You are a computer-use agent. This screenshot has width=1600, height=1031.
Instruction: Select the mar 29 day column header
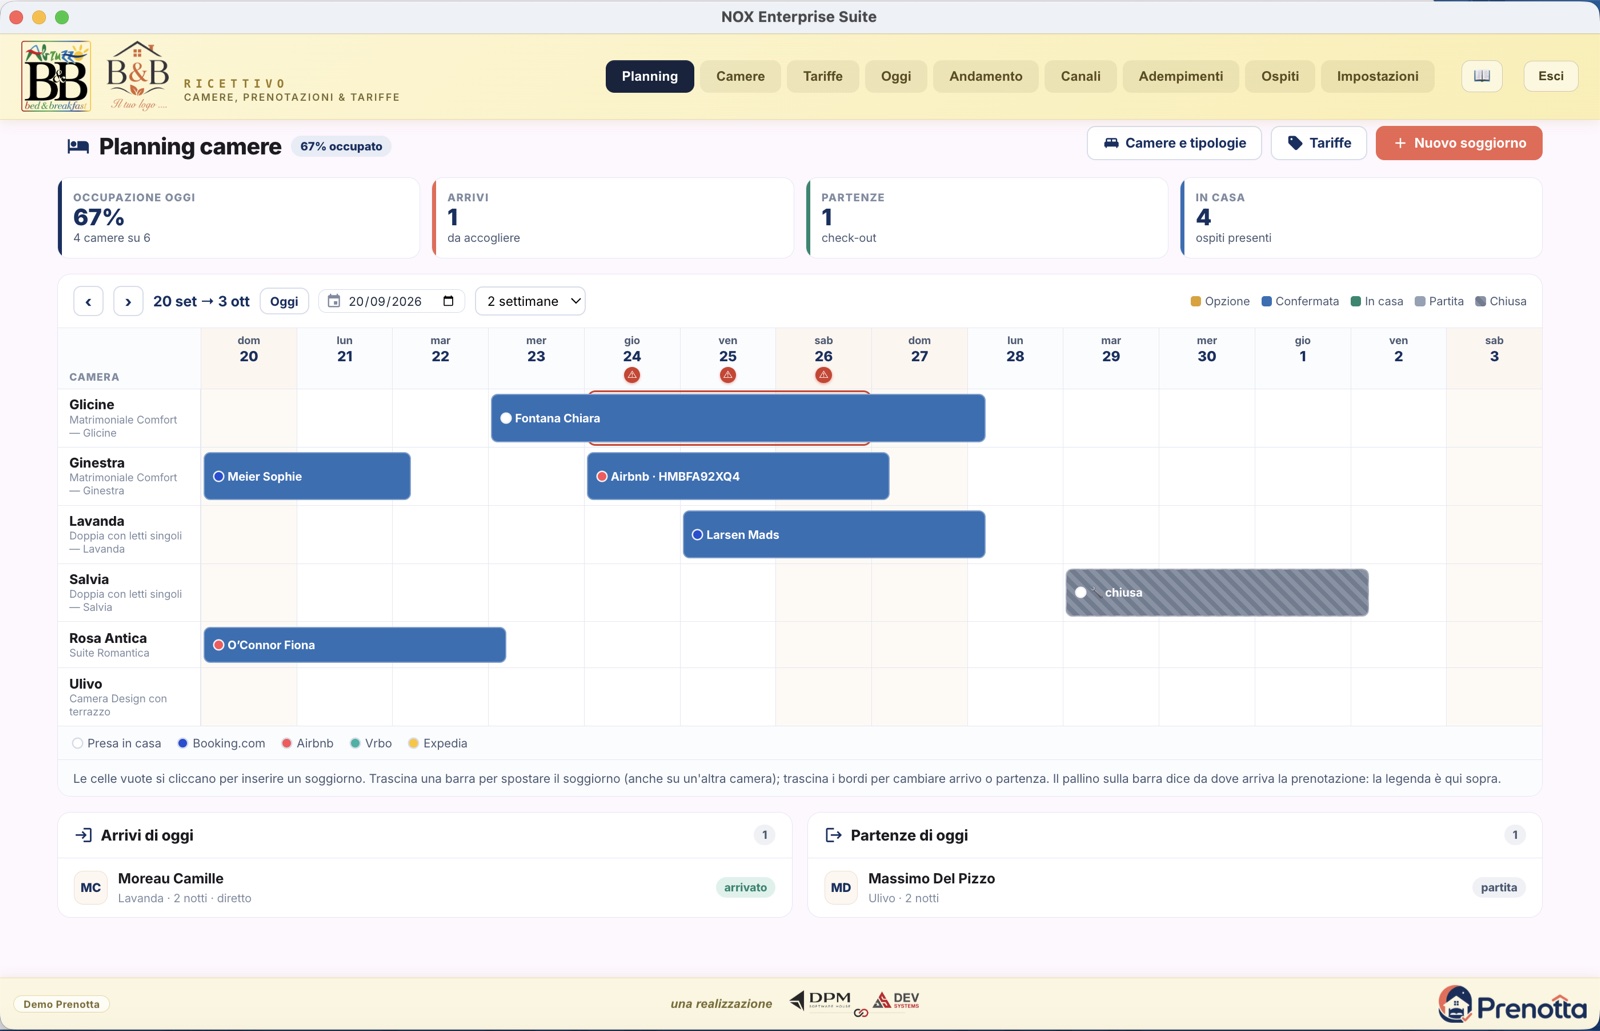click(x=1111, y=358)
